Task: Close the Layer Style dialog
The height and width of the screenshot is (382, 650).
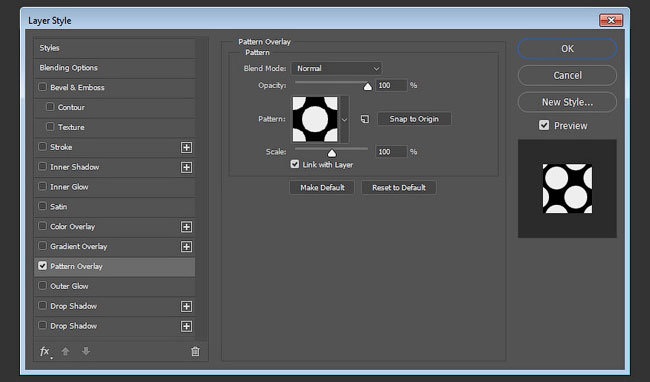Action: 611,20
